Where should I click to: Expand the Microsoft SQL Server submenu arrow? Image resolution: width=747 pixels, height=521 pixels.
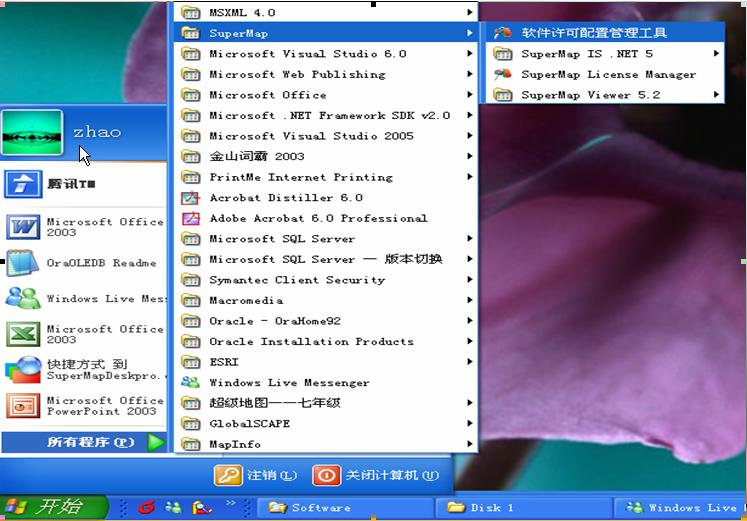[x=470, y=238]
